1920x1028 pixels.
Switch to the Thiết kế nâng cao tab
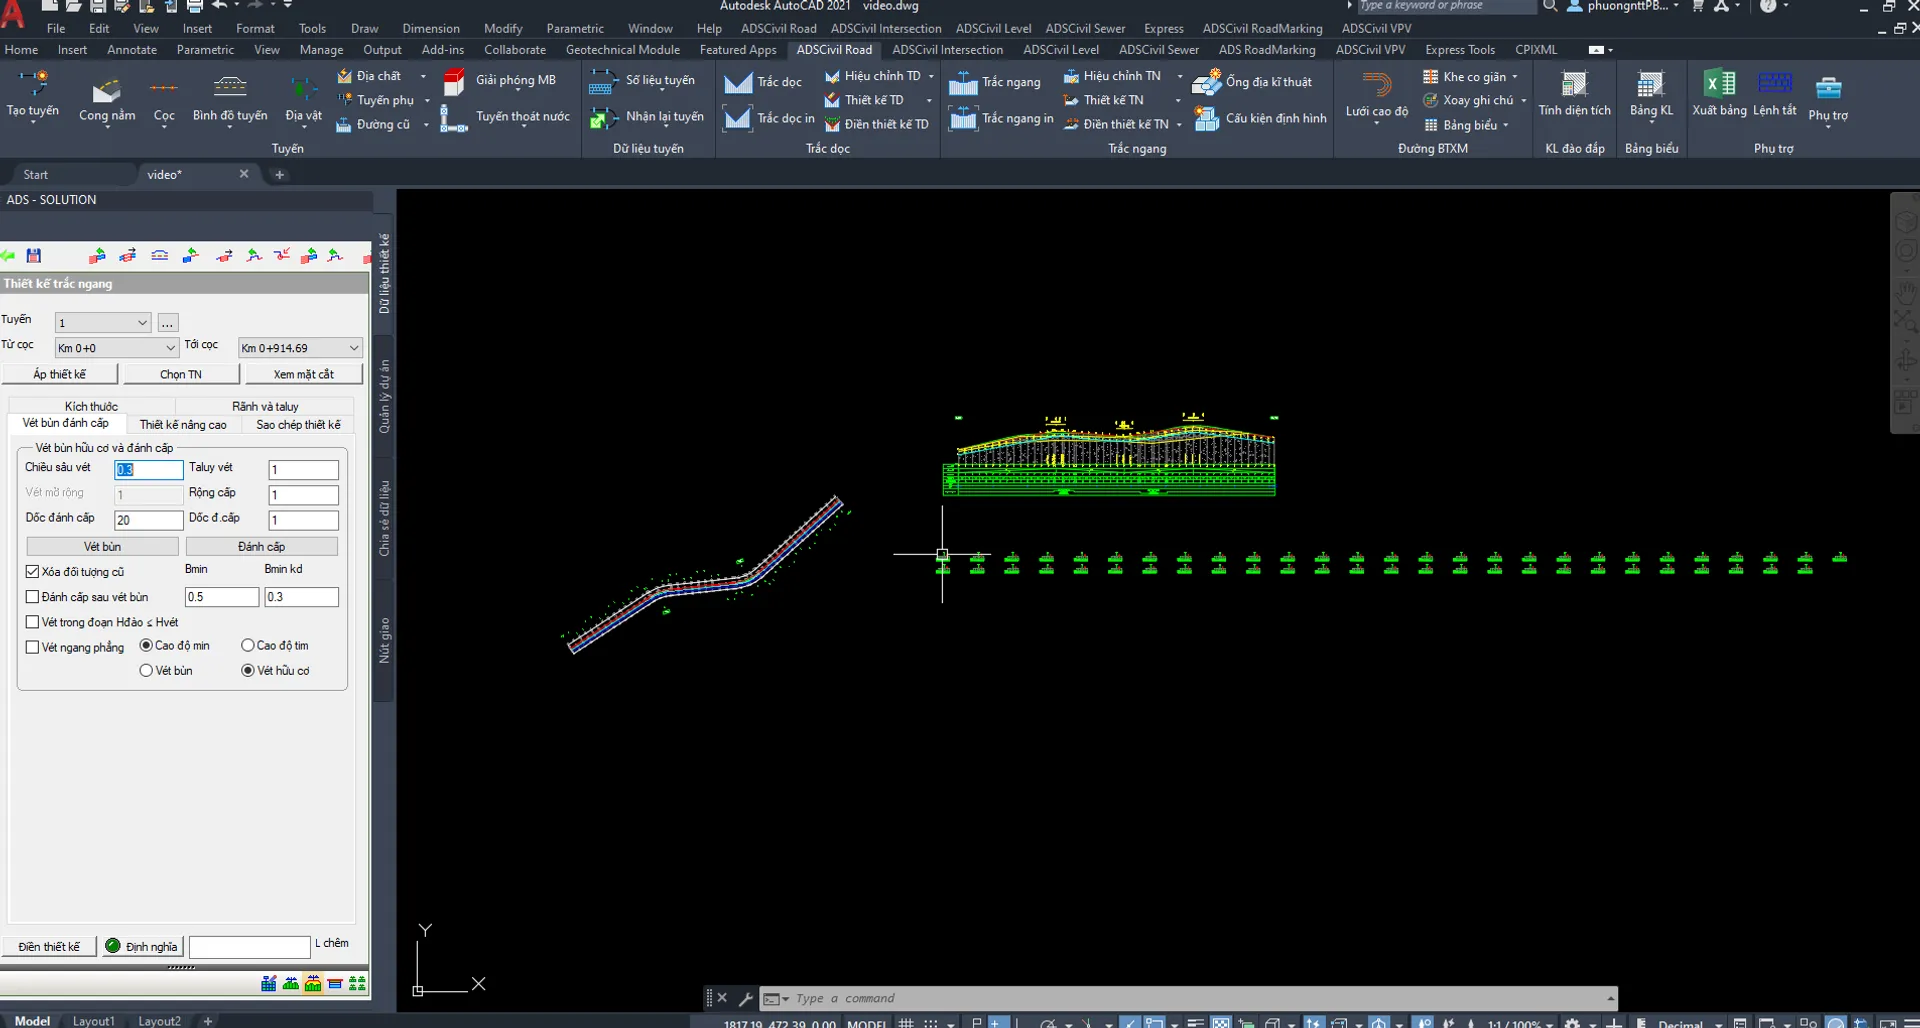pyautogui.click(x=183, y=425)
